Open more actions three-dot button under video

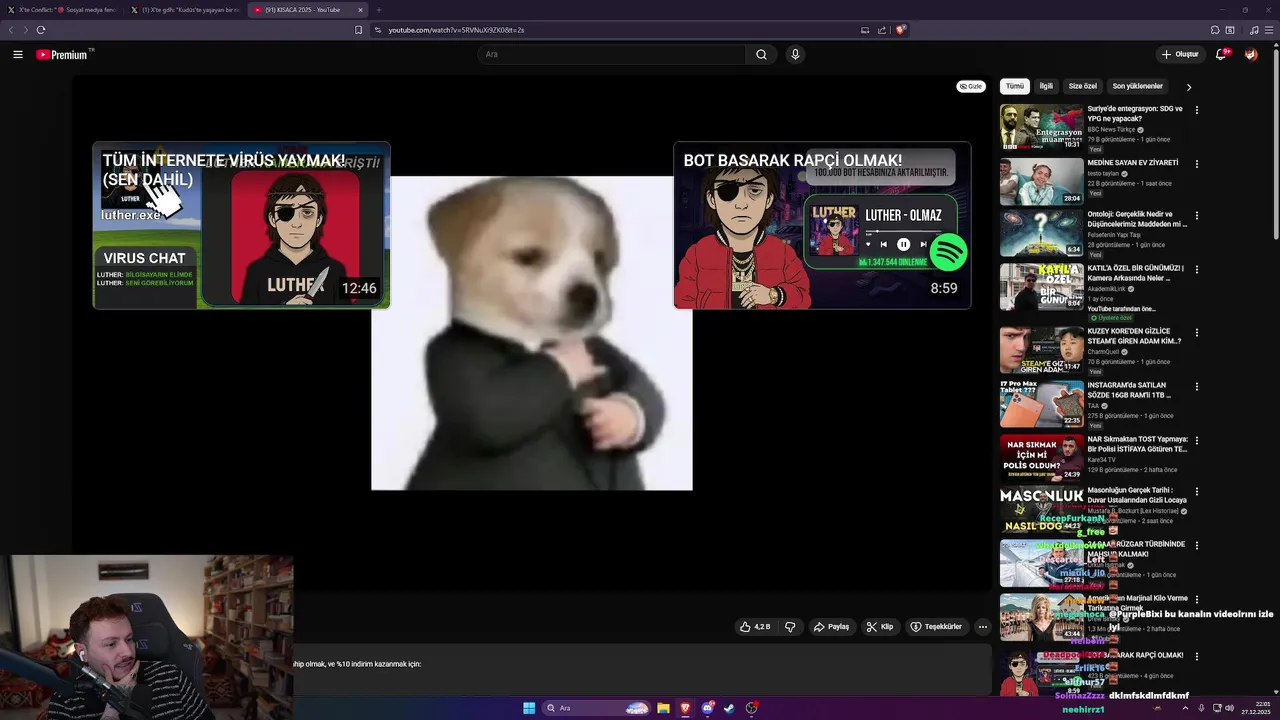click(983, 627)
